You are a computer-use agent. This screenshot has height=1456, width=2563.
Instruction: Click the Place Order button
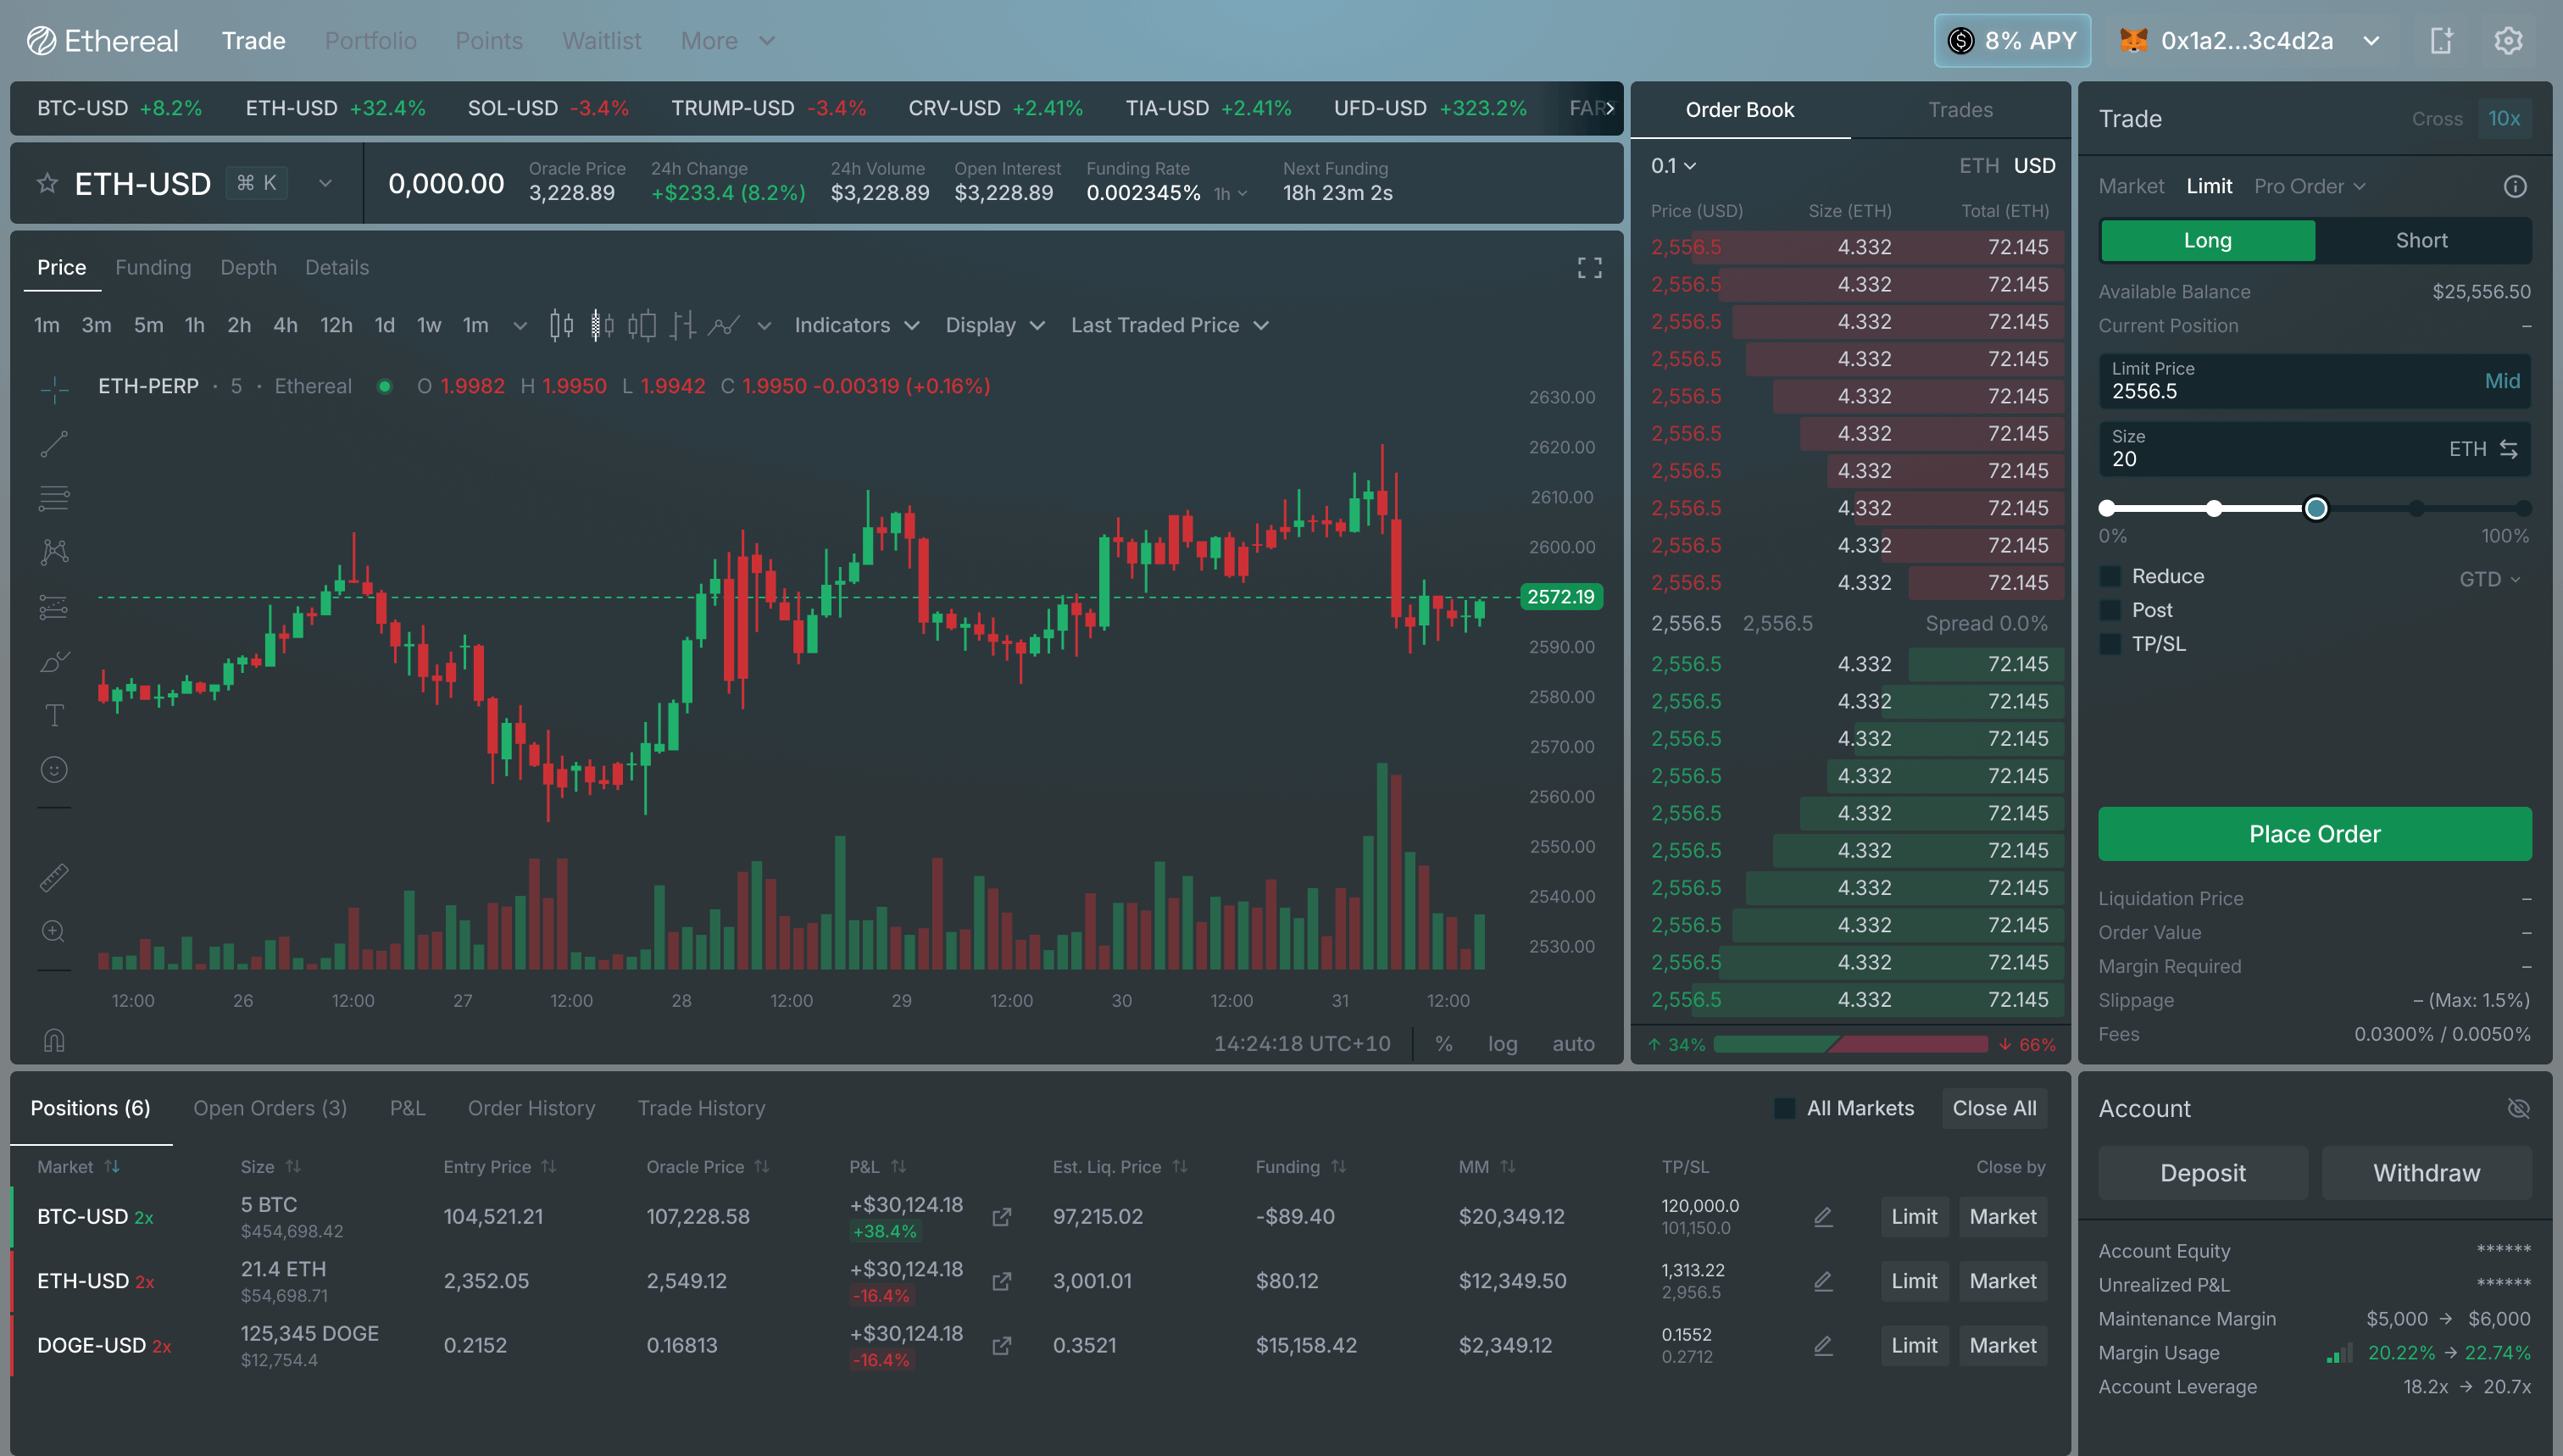[x=2314, y=833]
